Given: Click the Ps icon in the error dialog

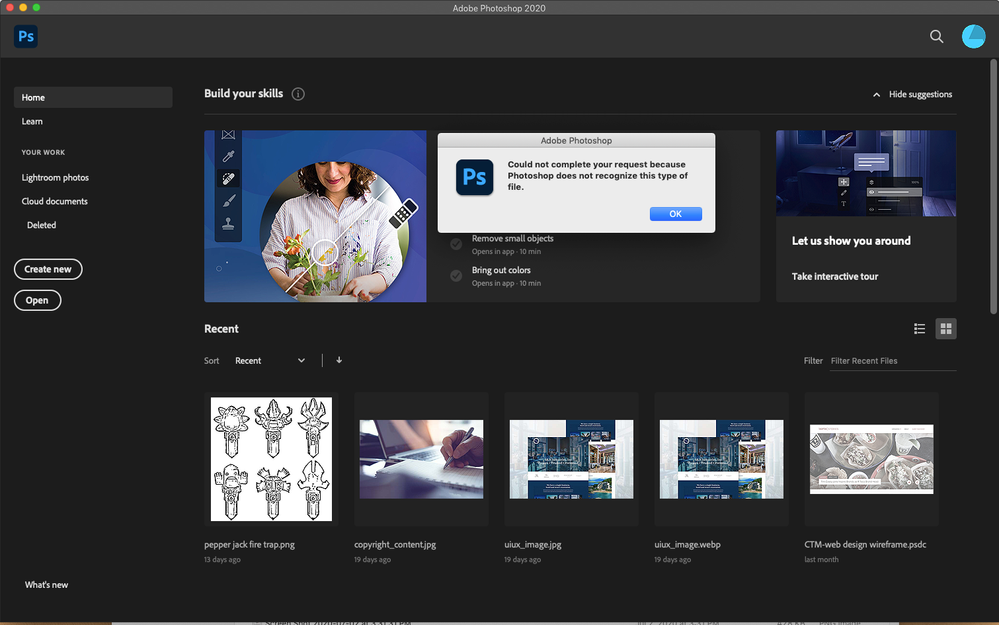Looking at the screenshot, I should [x=475, y=177].
